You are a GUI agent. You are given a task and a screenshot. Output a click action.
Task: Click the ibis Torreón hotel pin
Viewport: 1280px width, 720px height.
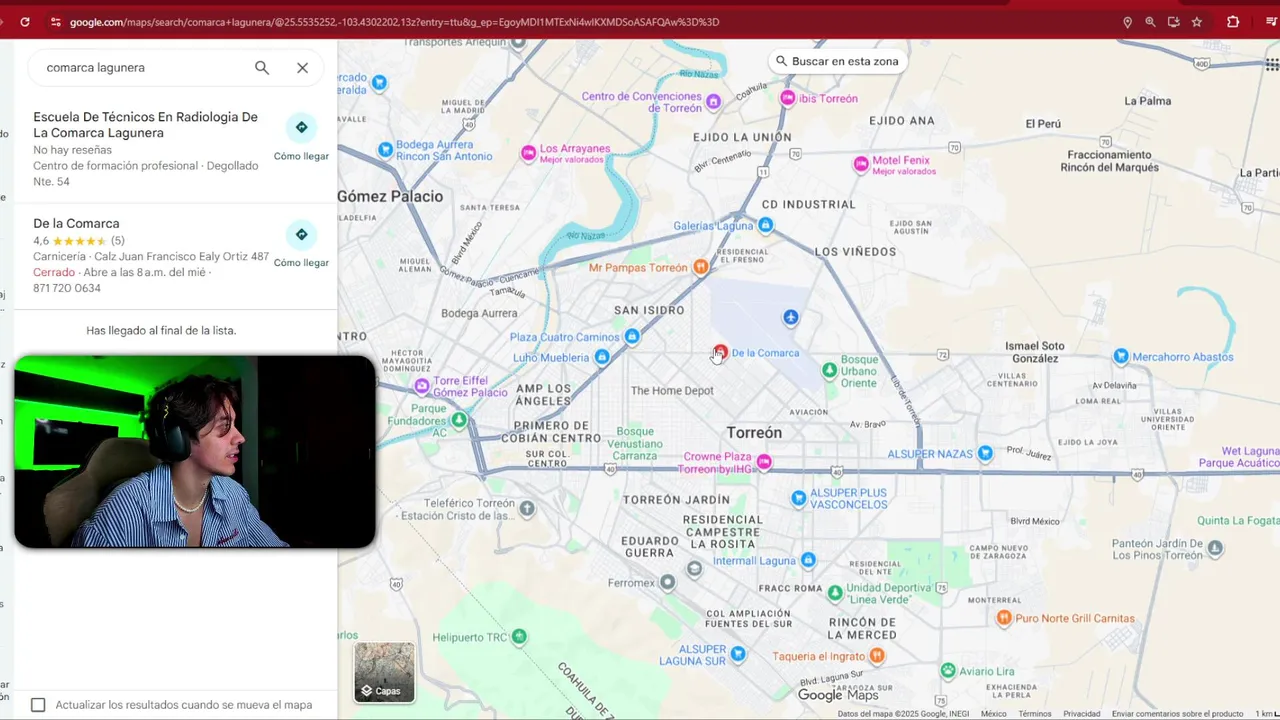[x=788, y=98]
